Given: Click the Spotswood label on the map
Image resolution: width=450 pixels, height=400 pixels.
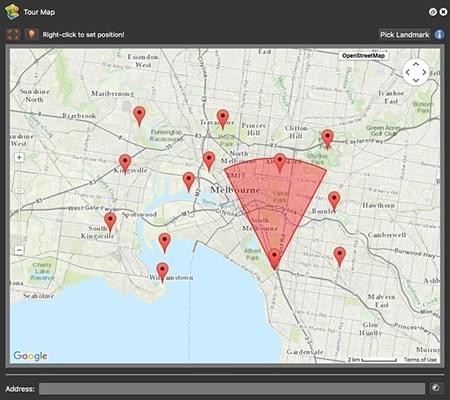Looking at the screenshot, I should (139, 215).
